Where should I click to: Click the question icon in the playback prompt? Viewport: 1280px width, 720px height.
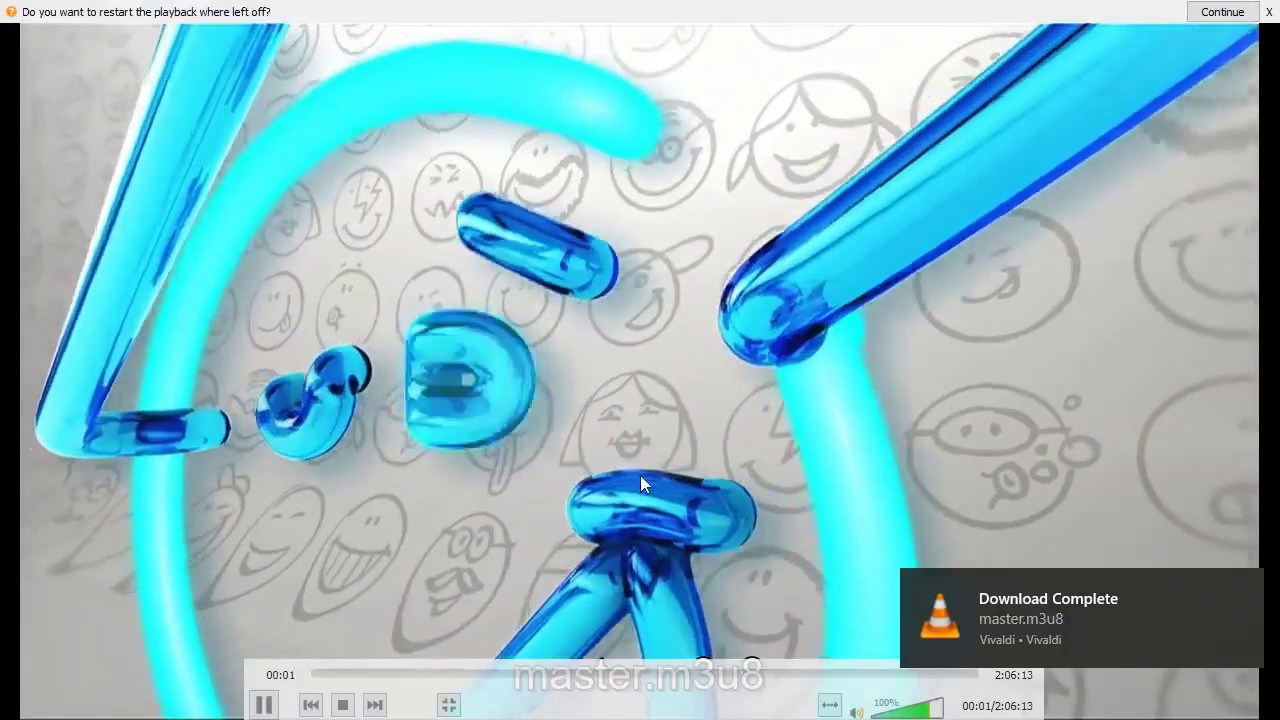11,12
